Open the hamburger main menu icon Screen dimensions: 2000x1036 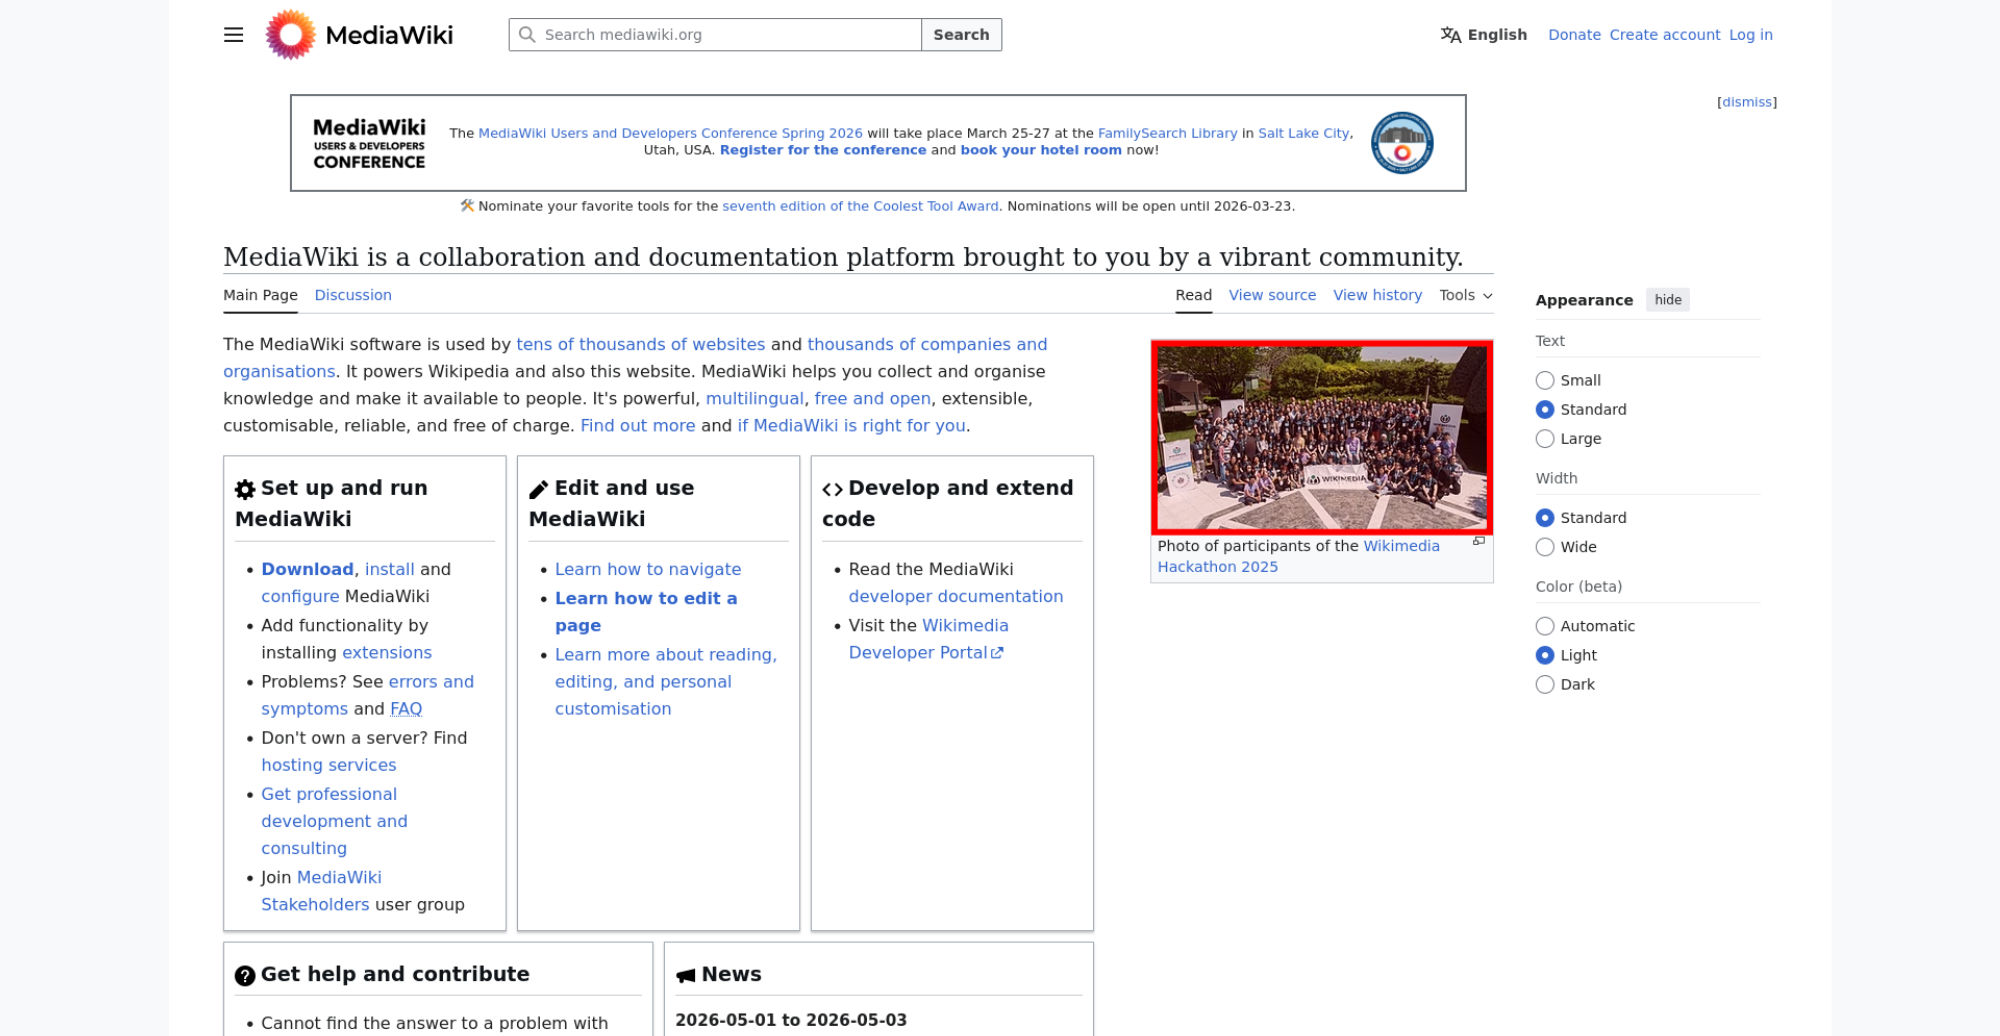pos(233,35)
